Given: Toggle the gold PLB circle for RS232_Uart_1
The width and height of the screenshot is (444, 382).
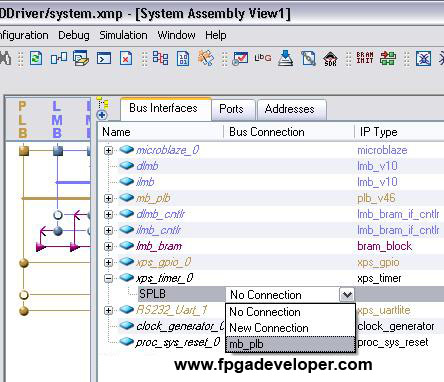Looking at the screenshot, I should coord(24,311).
